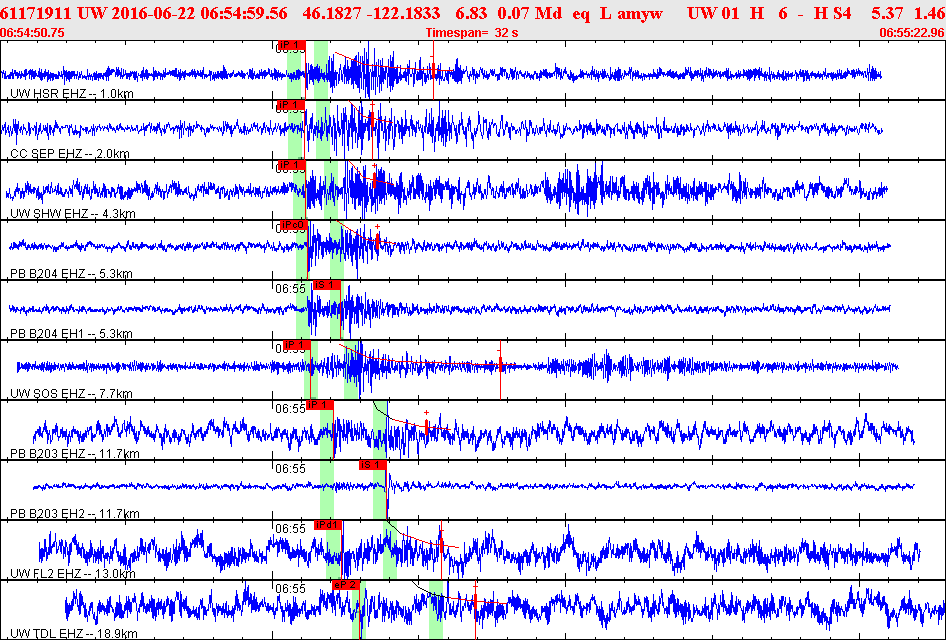Screen dimensions: 946x640
Task: Click the 'PB B204 EHZ -- 5.3km' station label
Action: pos(71,274)
